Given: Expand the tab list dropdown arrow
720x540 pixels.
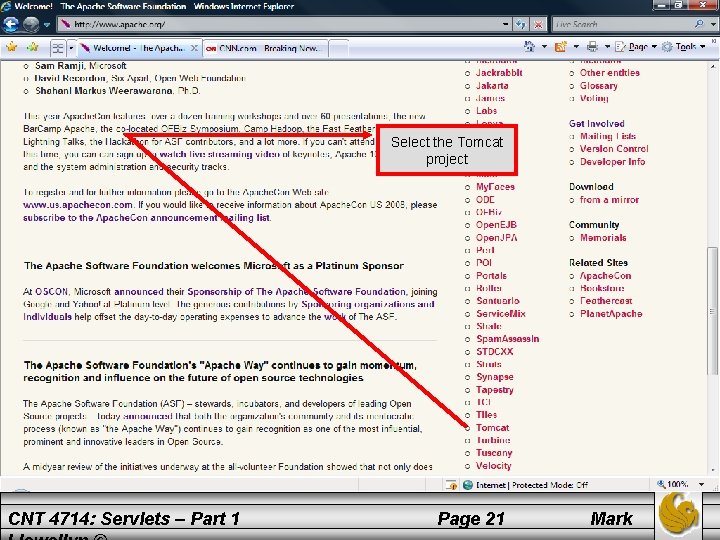Looking at the screenshot, I should pyautogui.click(x=71, y=48).
